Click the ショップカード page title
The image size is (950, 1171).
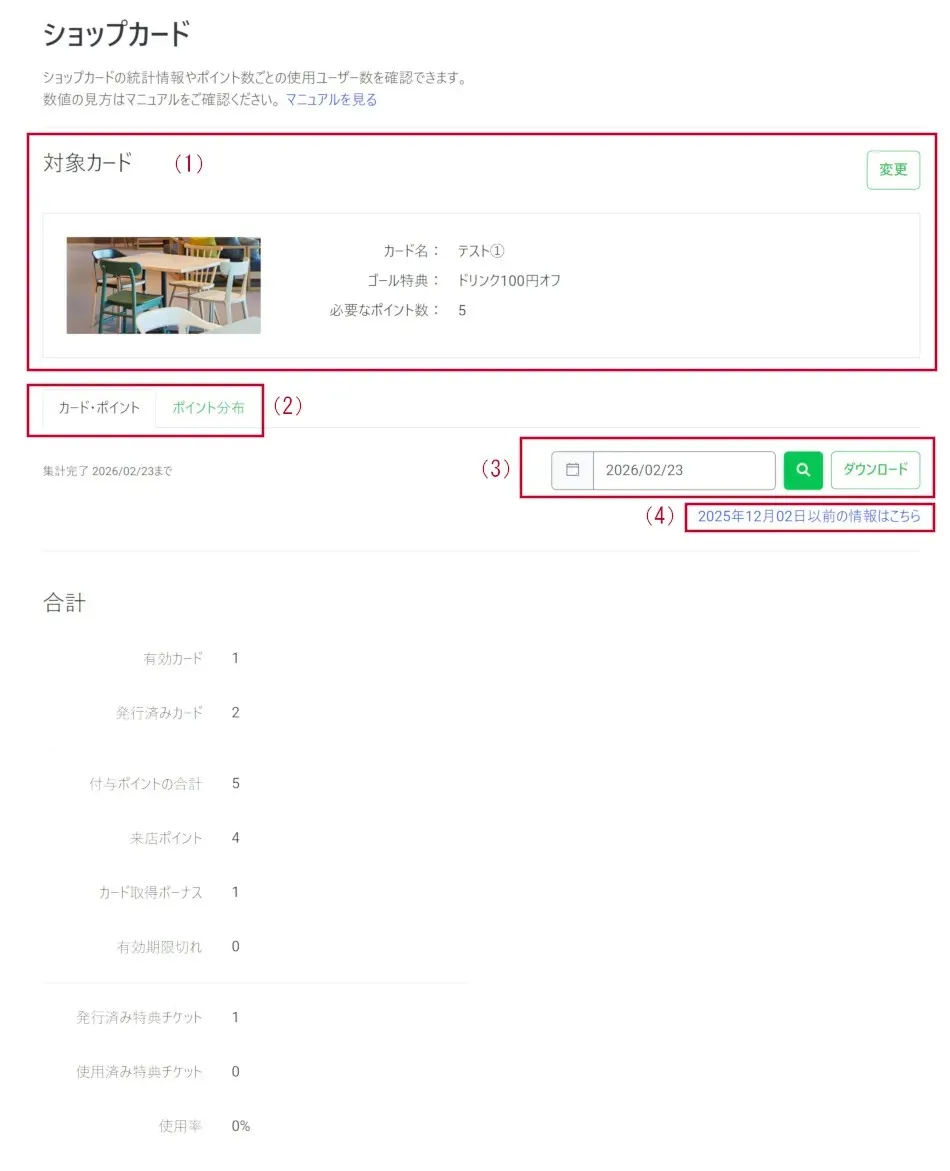117,34
